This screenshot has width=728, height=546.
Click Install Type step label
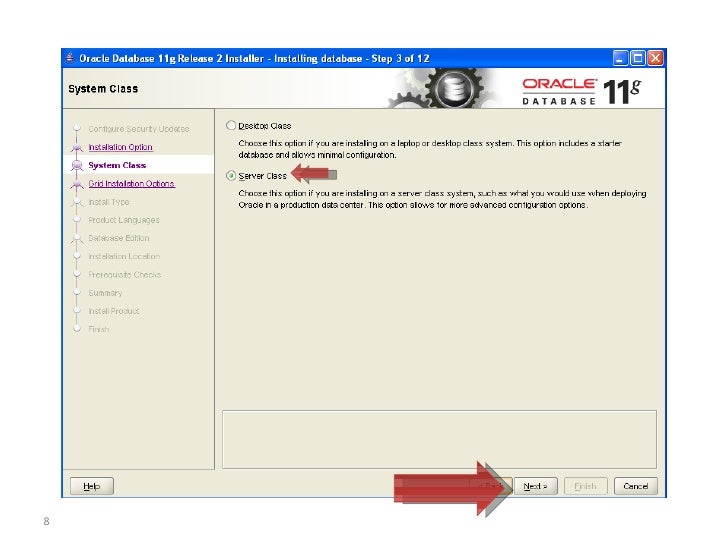coord(109,202)
